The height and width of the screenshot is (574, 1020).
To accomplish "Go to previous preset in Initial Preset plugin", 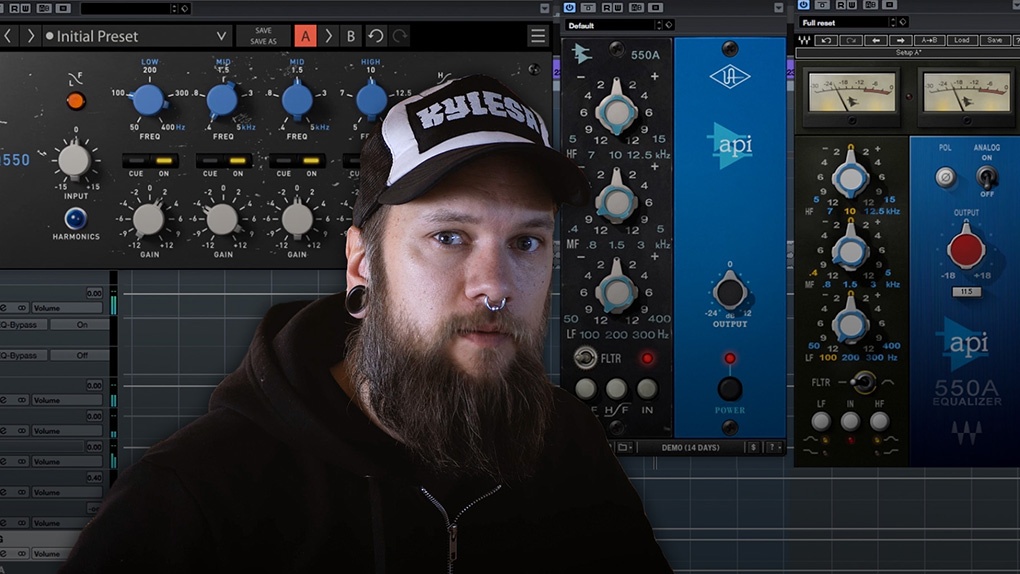I will [x=8, y=36].
